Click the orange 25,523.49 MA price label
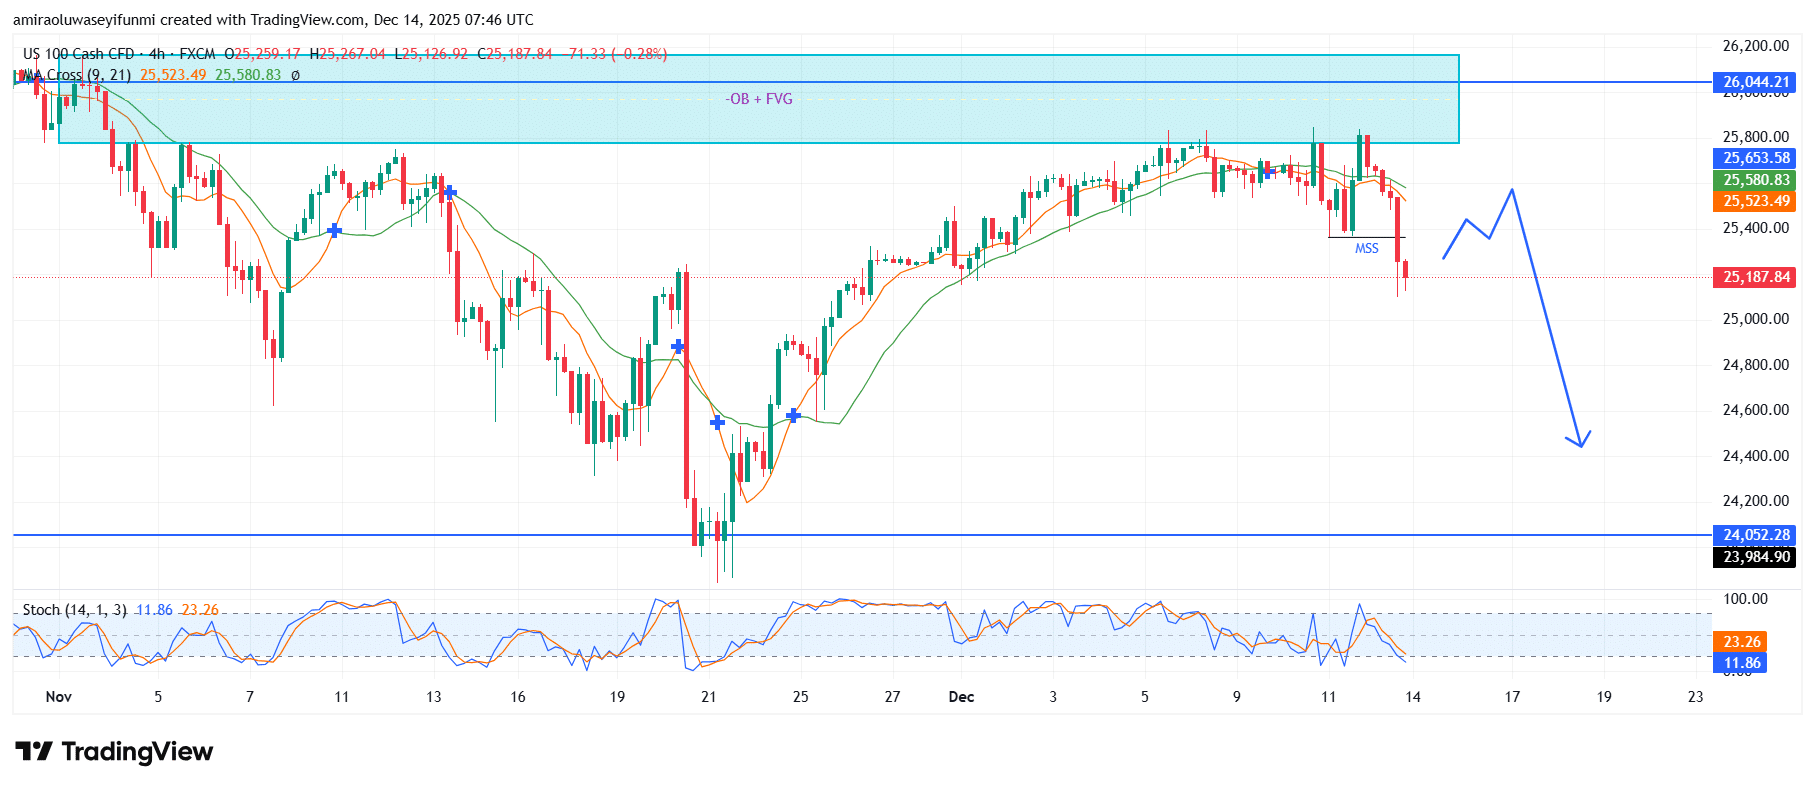 [1755, 201]
